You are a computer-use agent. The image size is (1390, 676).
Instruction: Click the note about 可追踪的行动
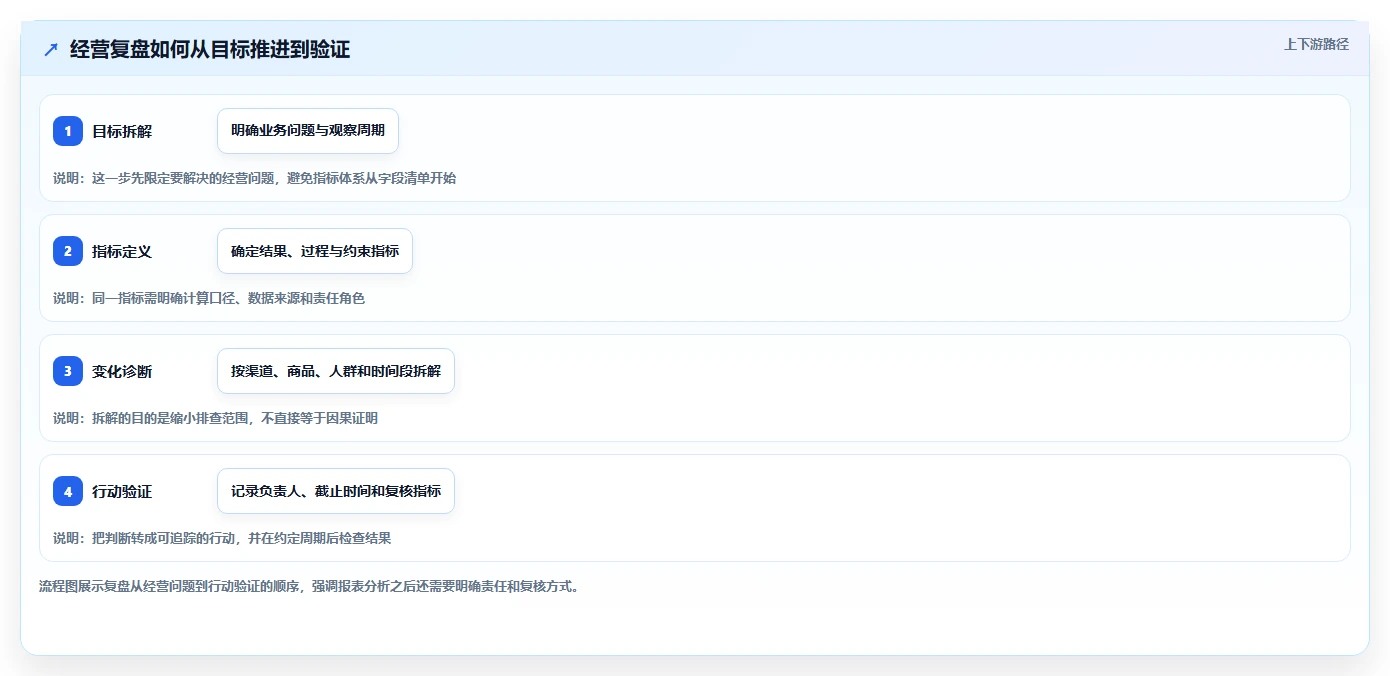[x=222, y=538]
